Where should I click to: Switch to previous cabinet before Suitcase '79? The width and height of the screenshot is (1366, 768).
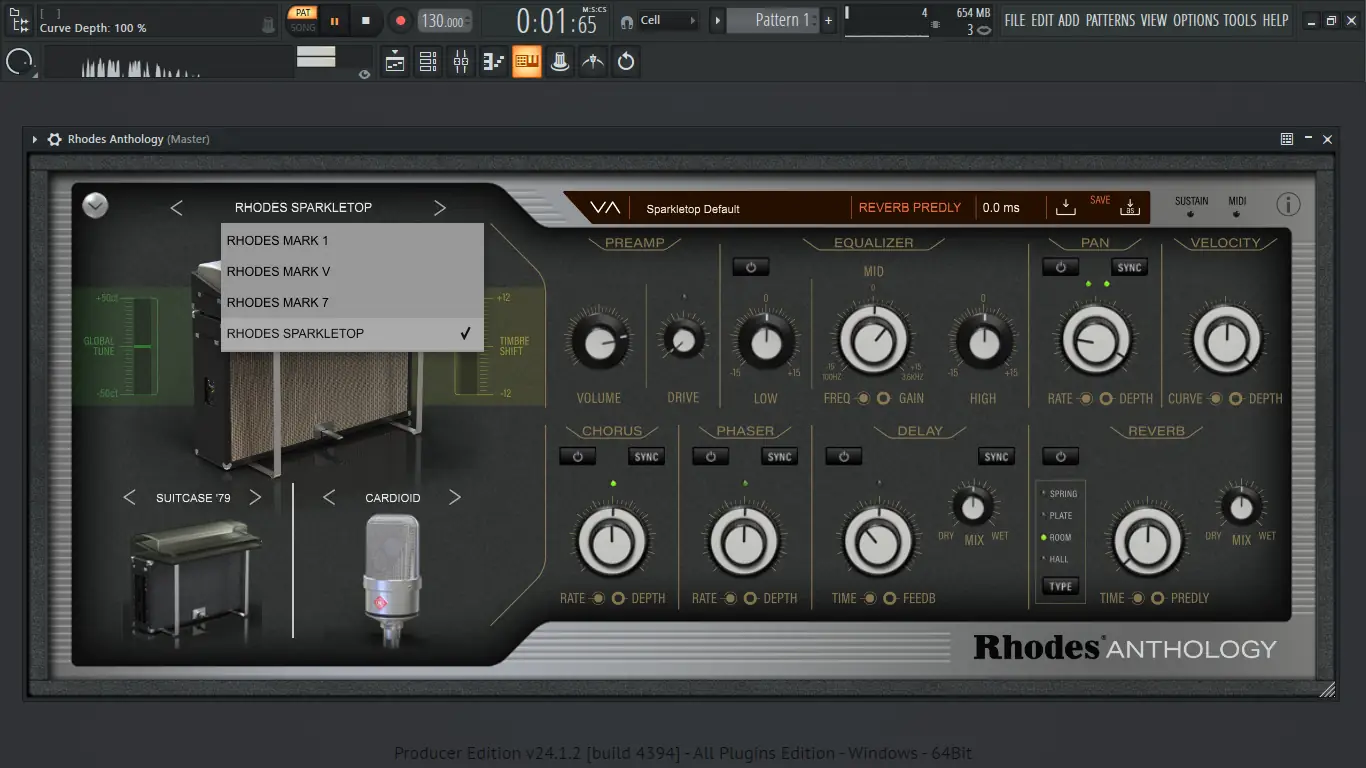tap(129, 497)
